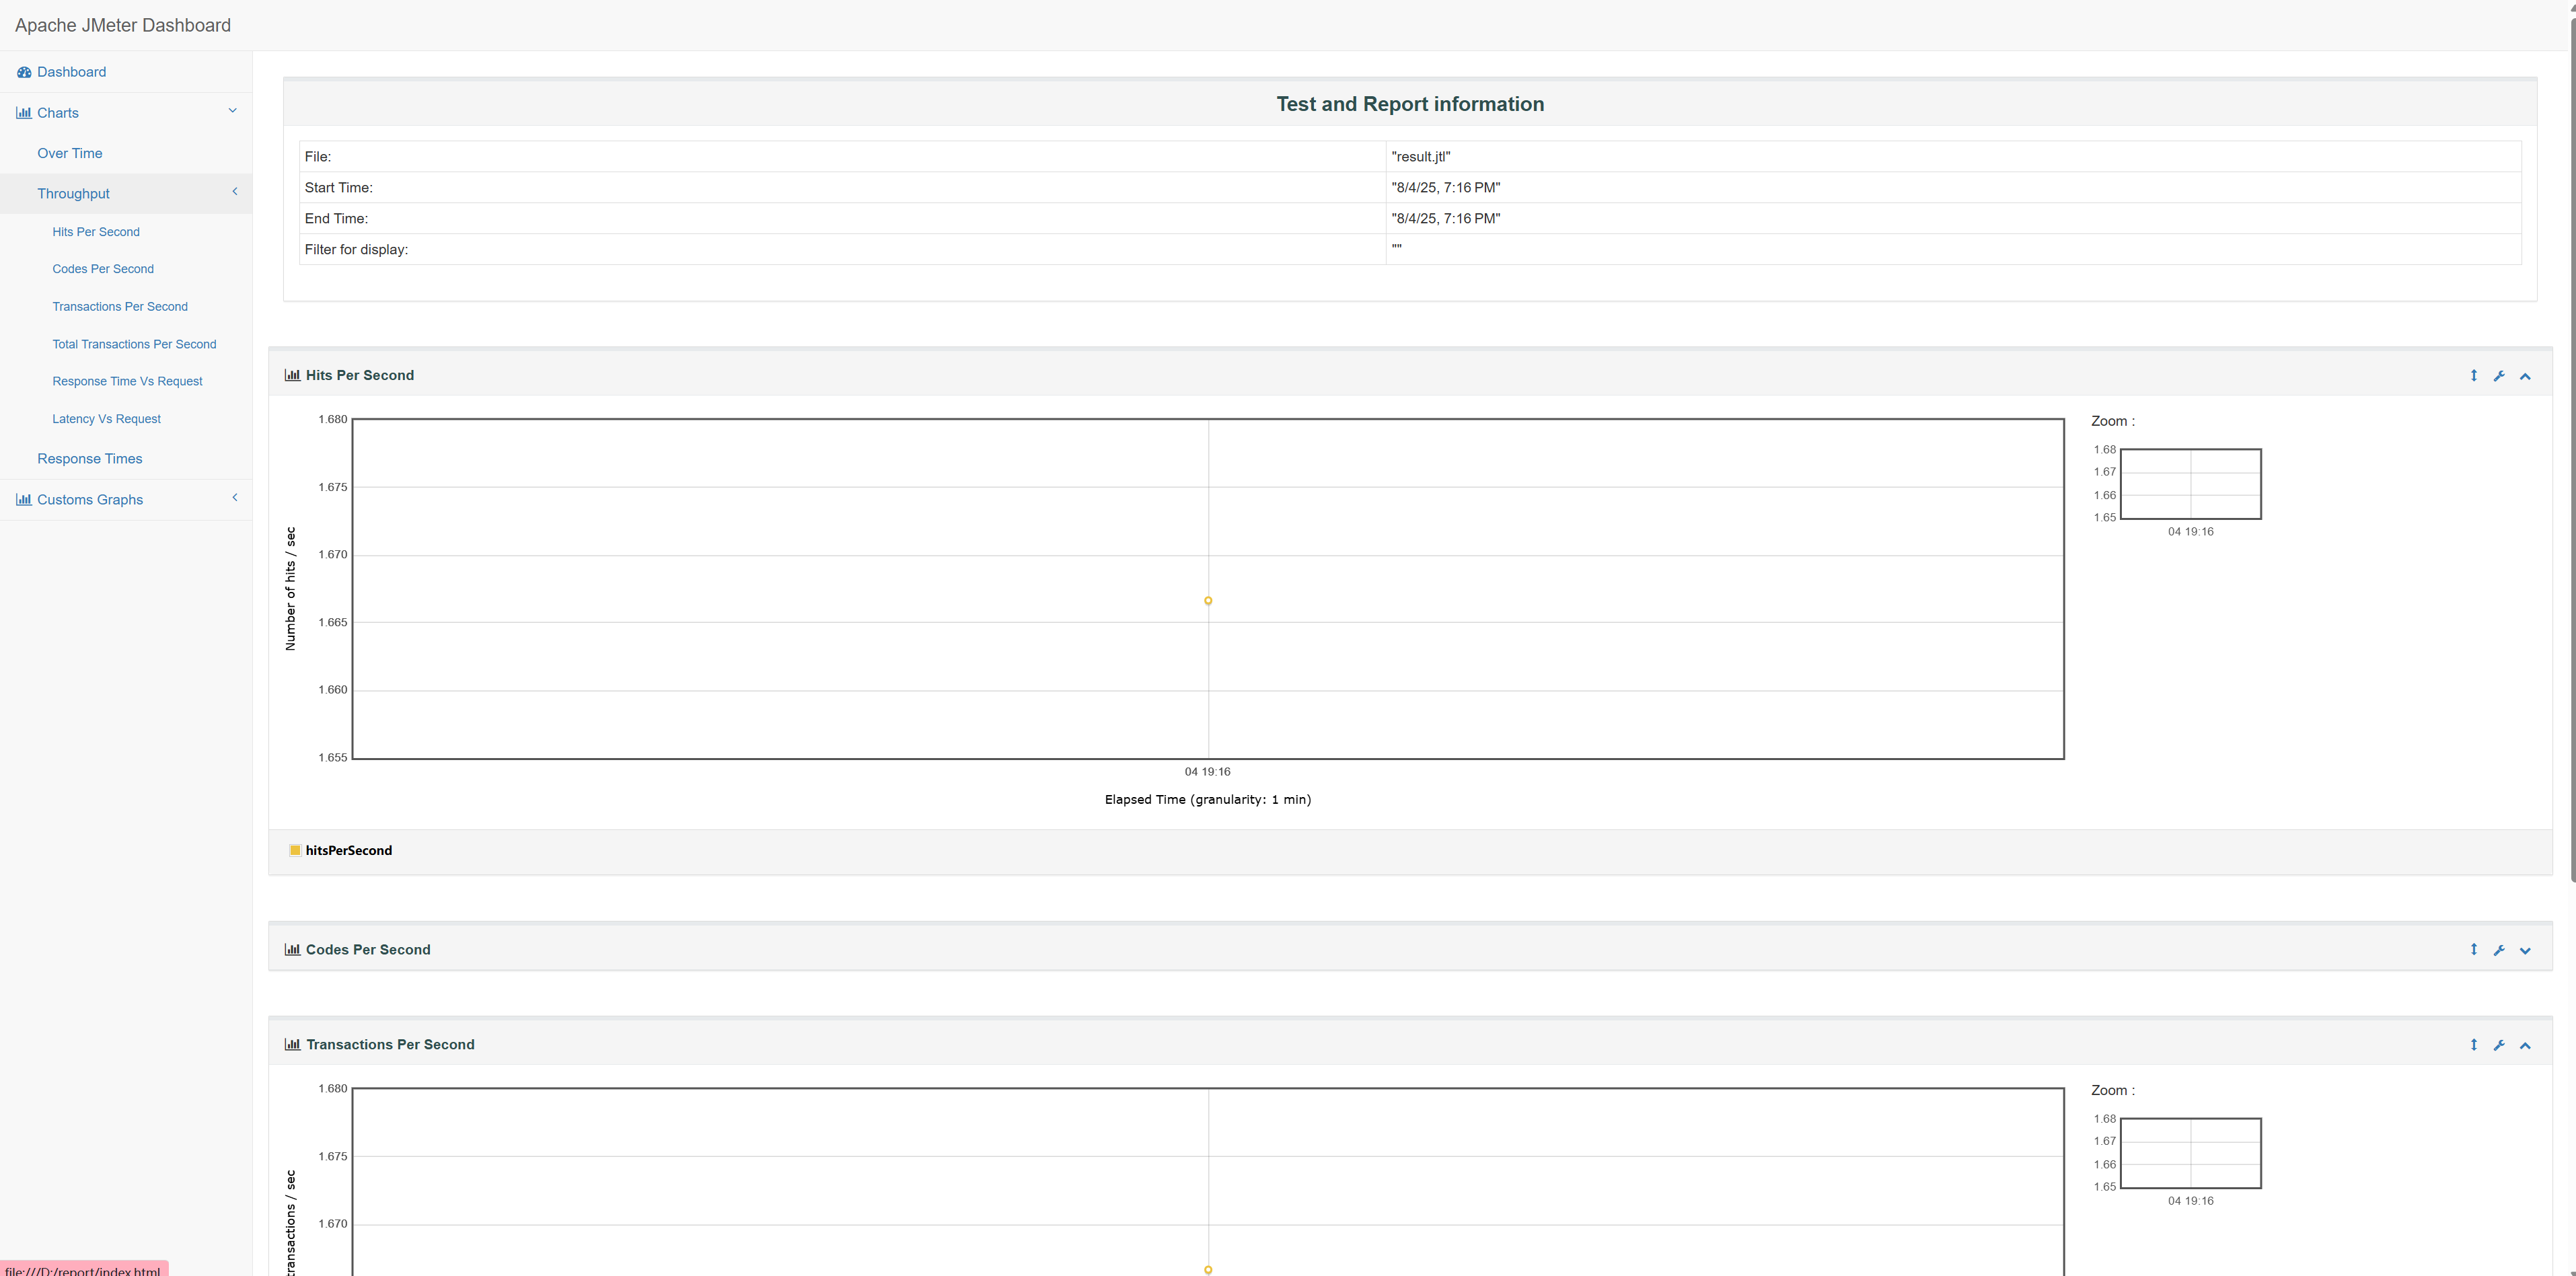Open wrench settings for Codes Per Second
Viewport: 2576px width, 1276px height.
(x=2499, y=950)
